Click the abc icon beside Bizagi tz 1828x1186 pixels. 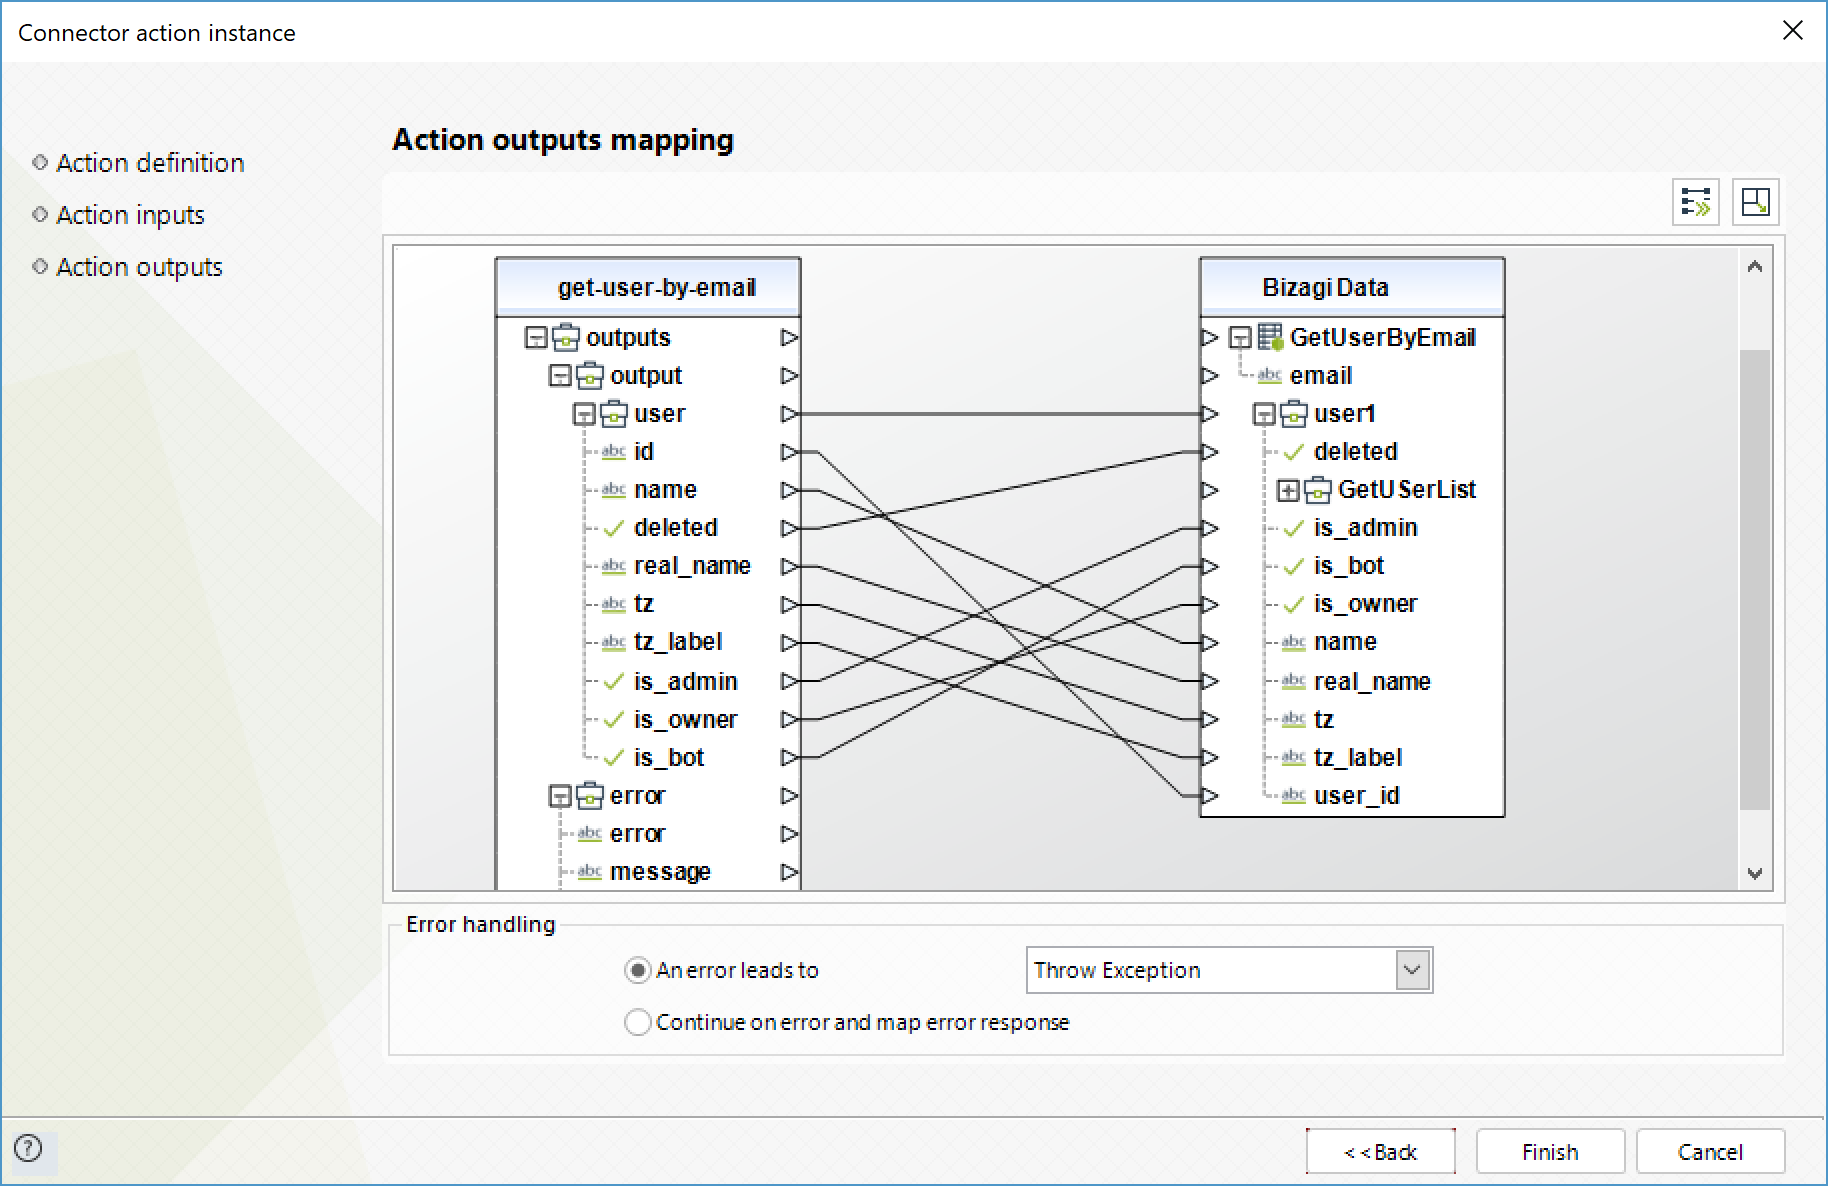(1294, 719)
